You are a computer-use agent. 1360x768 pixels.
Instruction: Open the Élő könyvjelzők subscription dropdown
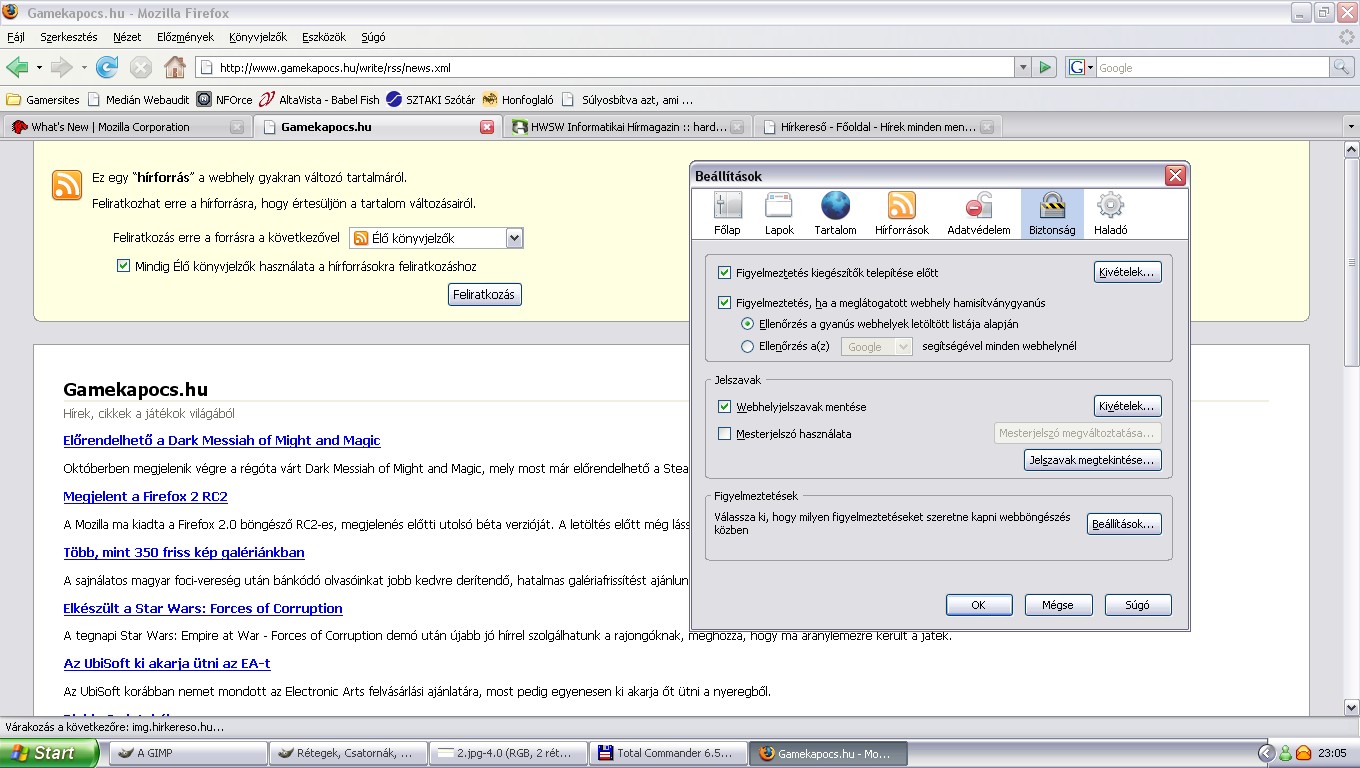(x=436, y=238)
